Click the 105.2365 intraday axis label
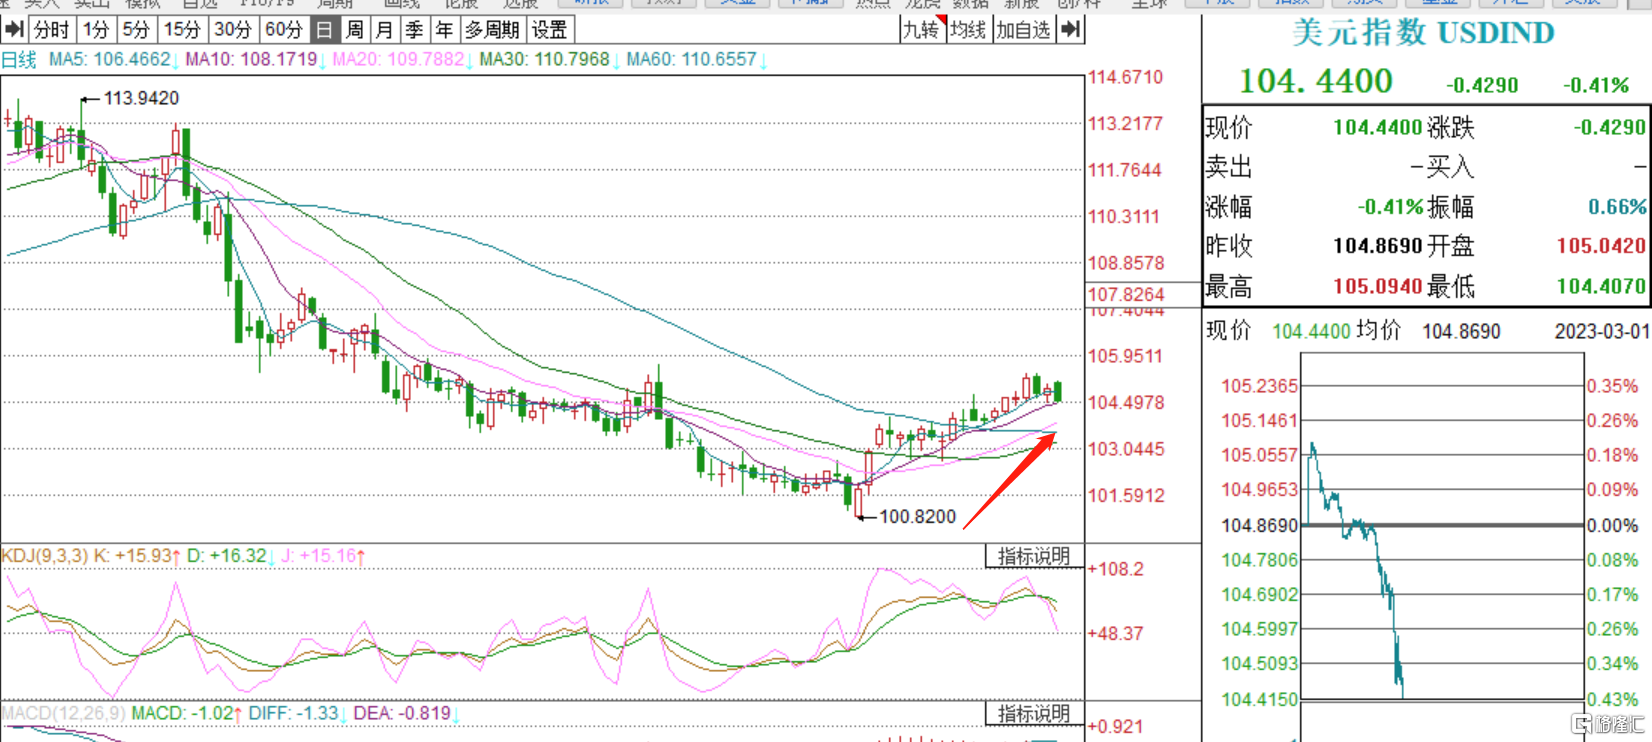Screen dimensions: 1652x742 (1259, 386)
